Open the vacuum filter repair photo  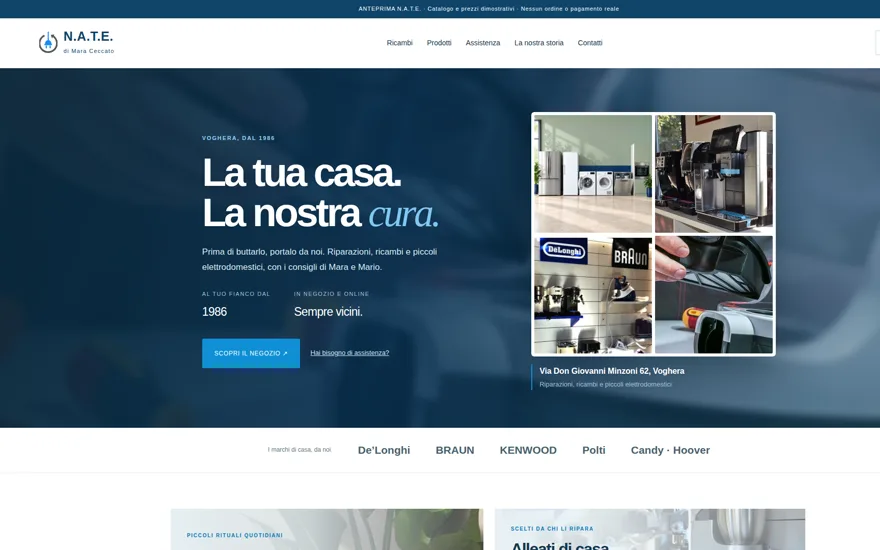tap(714, 295)
